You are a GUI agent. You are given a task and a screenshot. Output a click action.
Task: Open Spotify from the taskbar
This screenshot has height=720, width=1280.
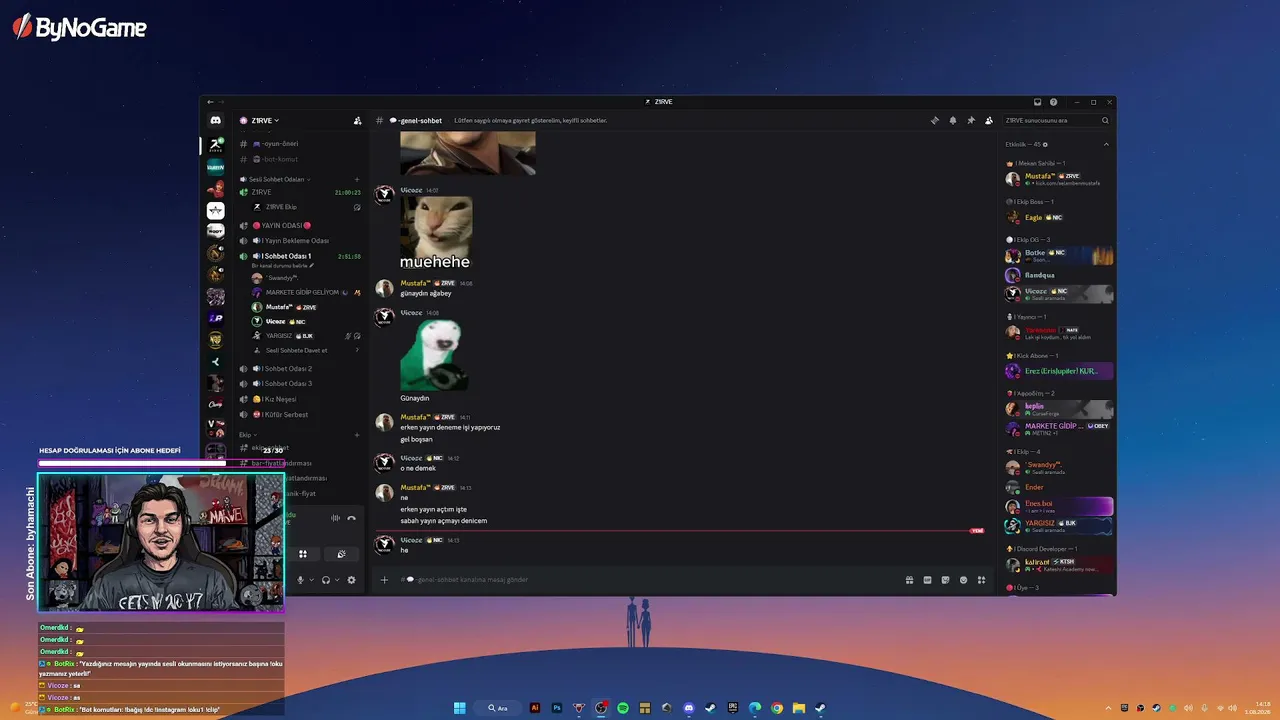tap(623, 708)
